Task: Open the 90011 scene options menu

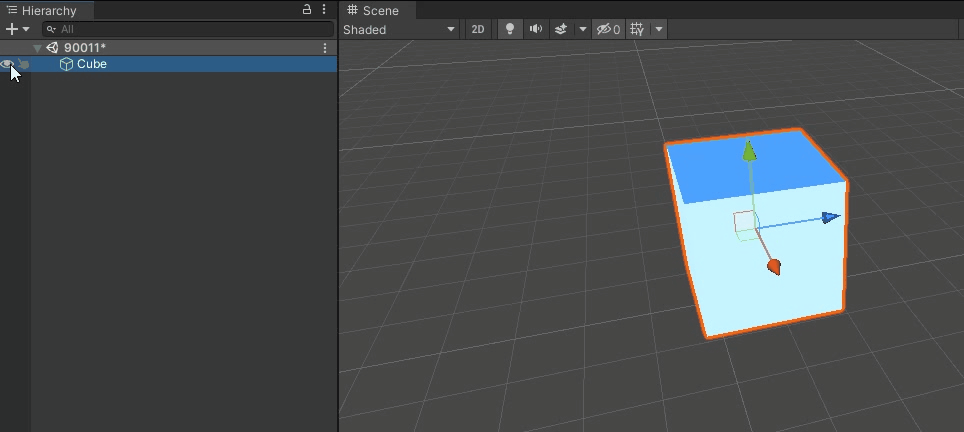Action: pyautogui.click(x=325, y=48)
